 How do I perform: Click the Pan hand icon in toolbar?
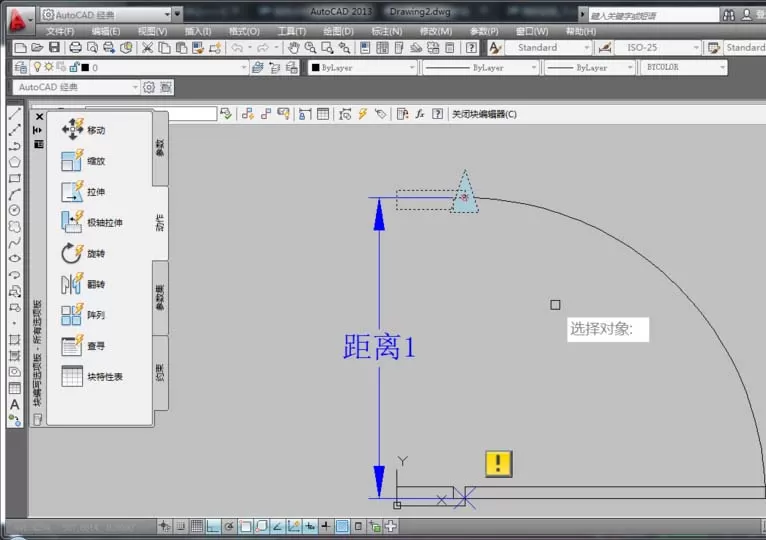tap(293, 47)
